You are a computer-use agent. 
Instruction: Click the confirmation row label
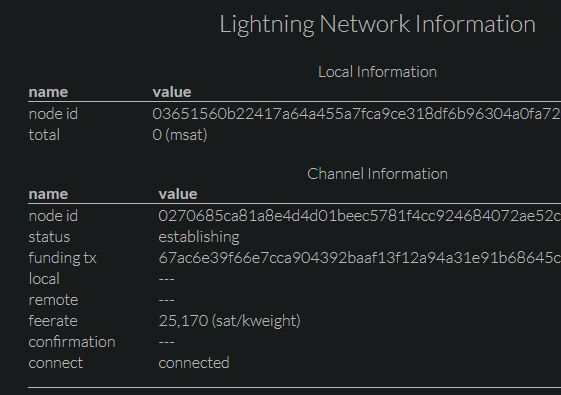click(72, 342)
